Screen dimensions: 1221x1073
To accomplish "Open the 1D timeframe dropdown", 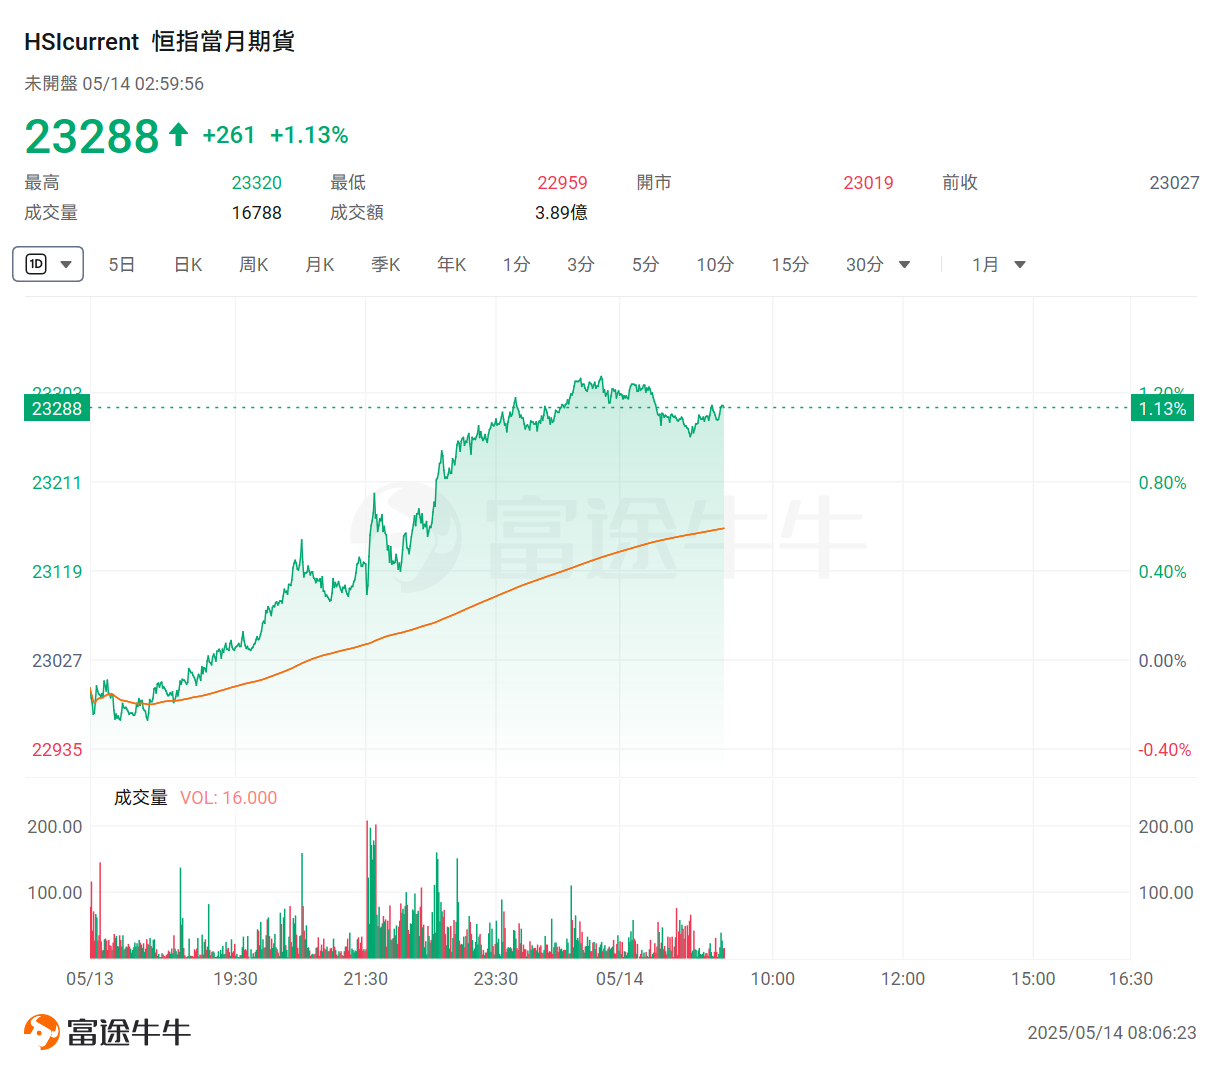I will pos(48,265).
